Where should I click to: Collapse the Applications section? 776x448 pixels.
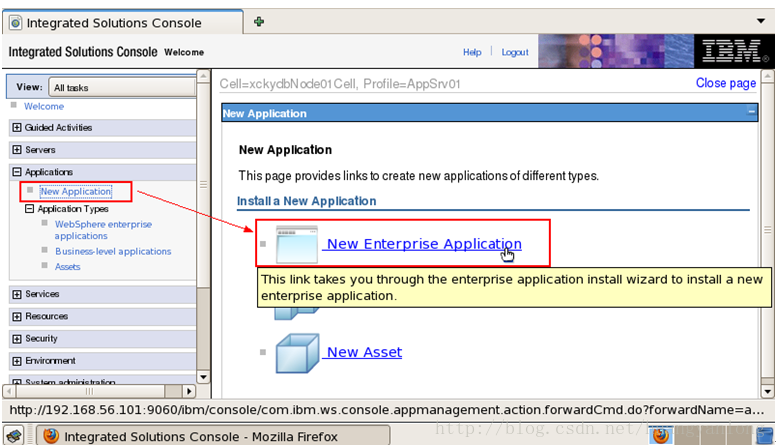point(17,172)
